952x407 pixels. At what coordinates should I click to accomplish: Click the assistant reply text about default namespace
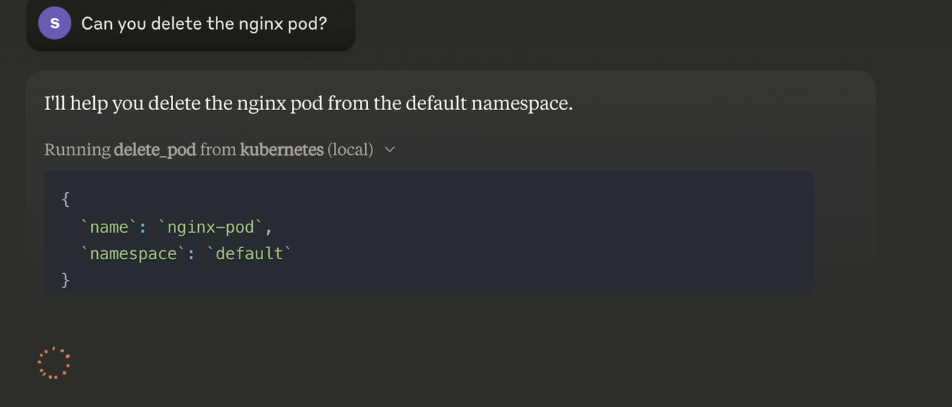point(308,104)
